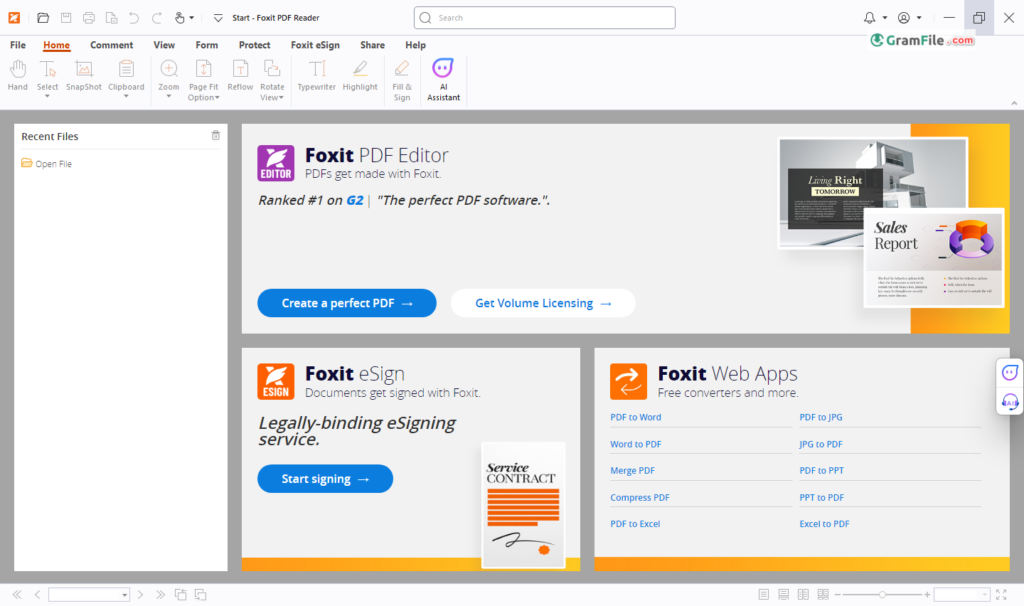The height and width of the screenshot is (606, 1024).
Task: Open Fill & Sign
Action: tap(402, 76)
